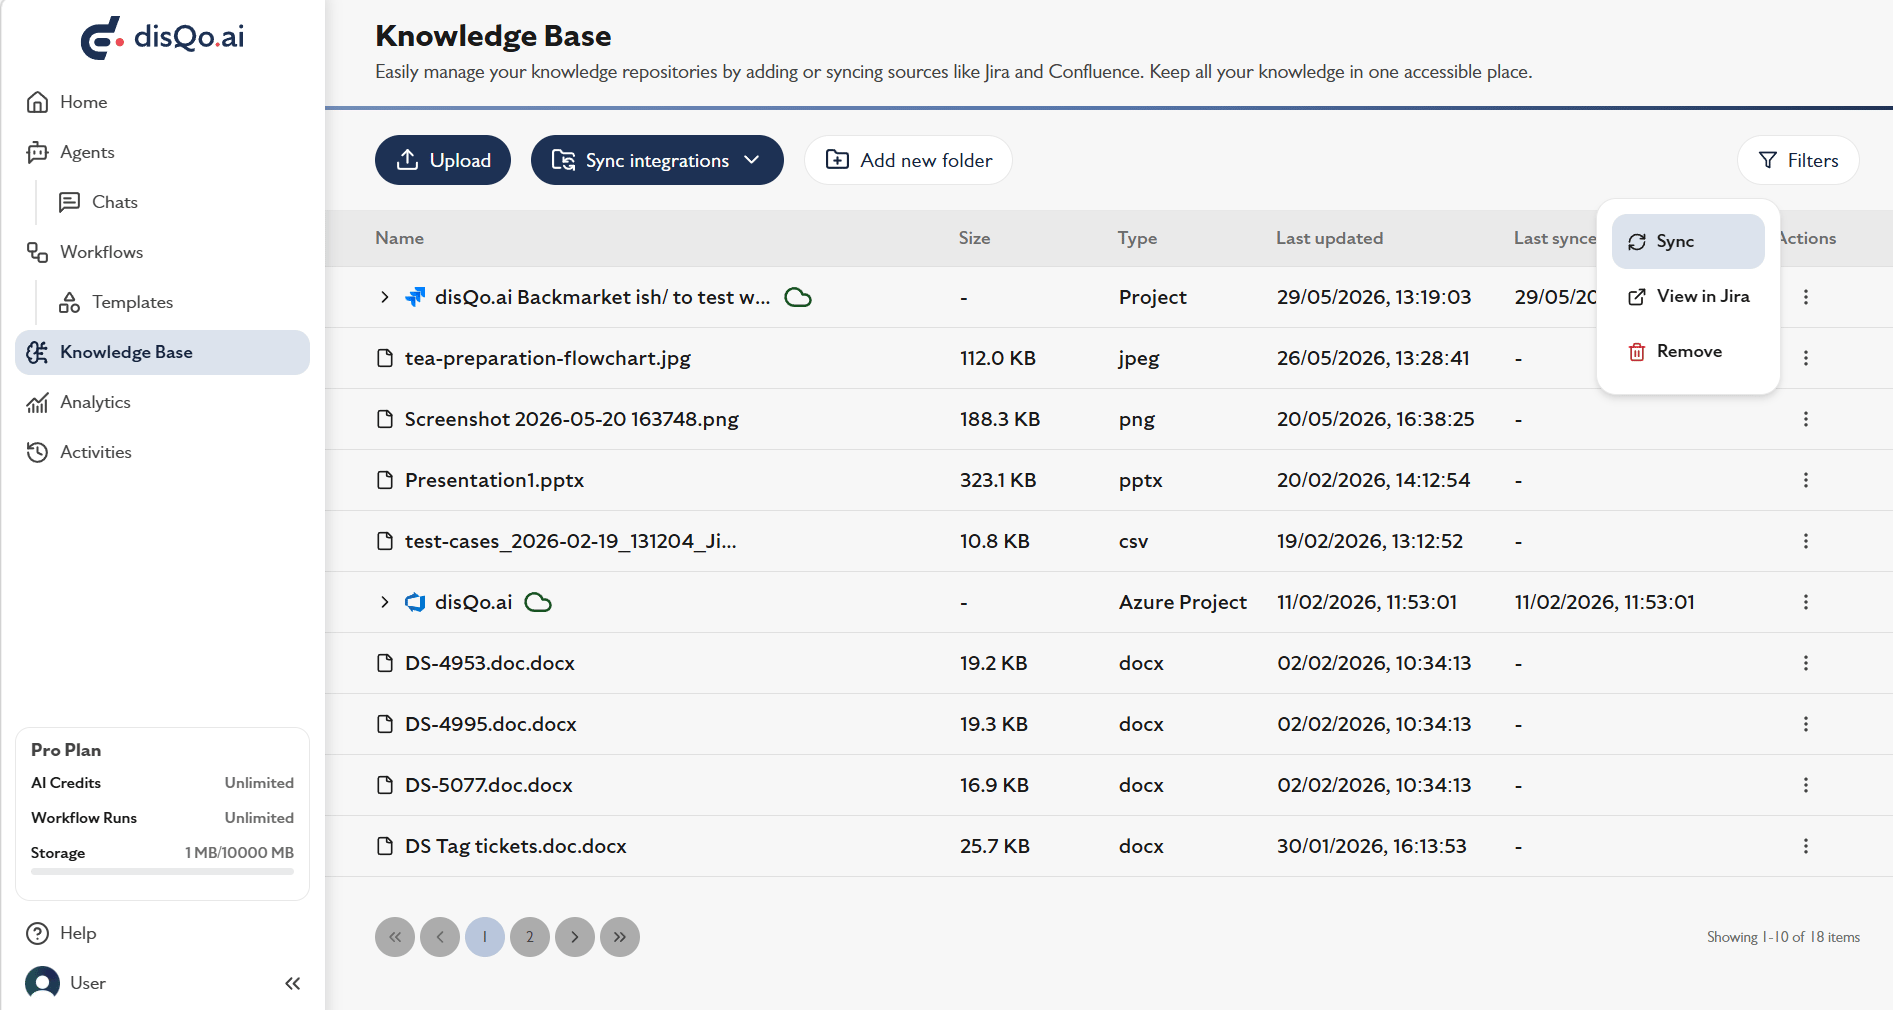The width and height of the screenshot is (1893, 1010).
Task: Click cloud sync icon beside disQo.ai Azure project
Action: [x=538, y=602]
